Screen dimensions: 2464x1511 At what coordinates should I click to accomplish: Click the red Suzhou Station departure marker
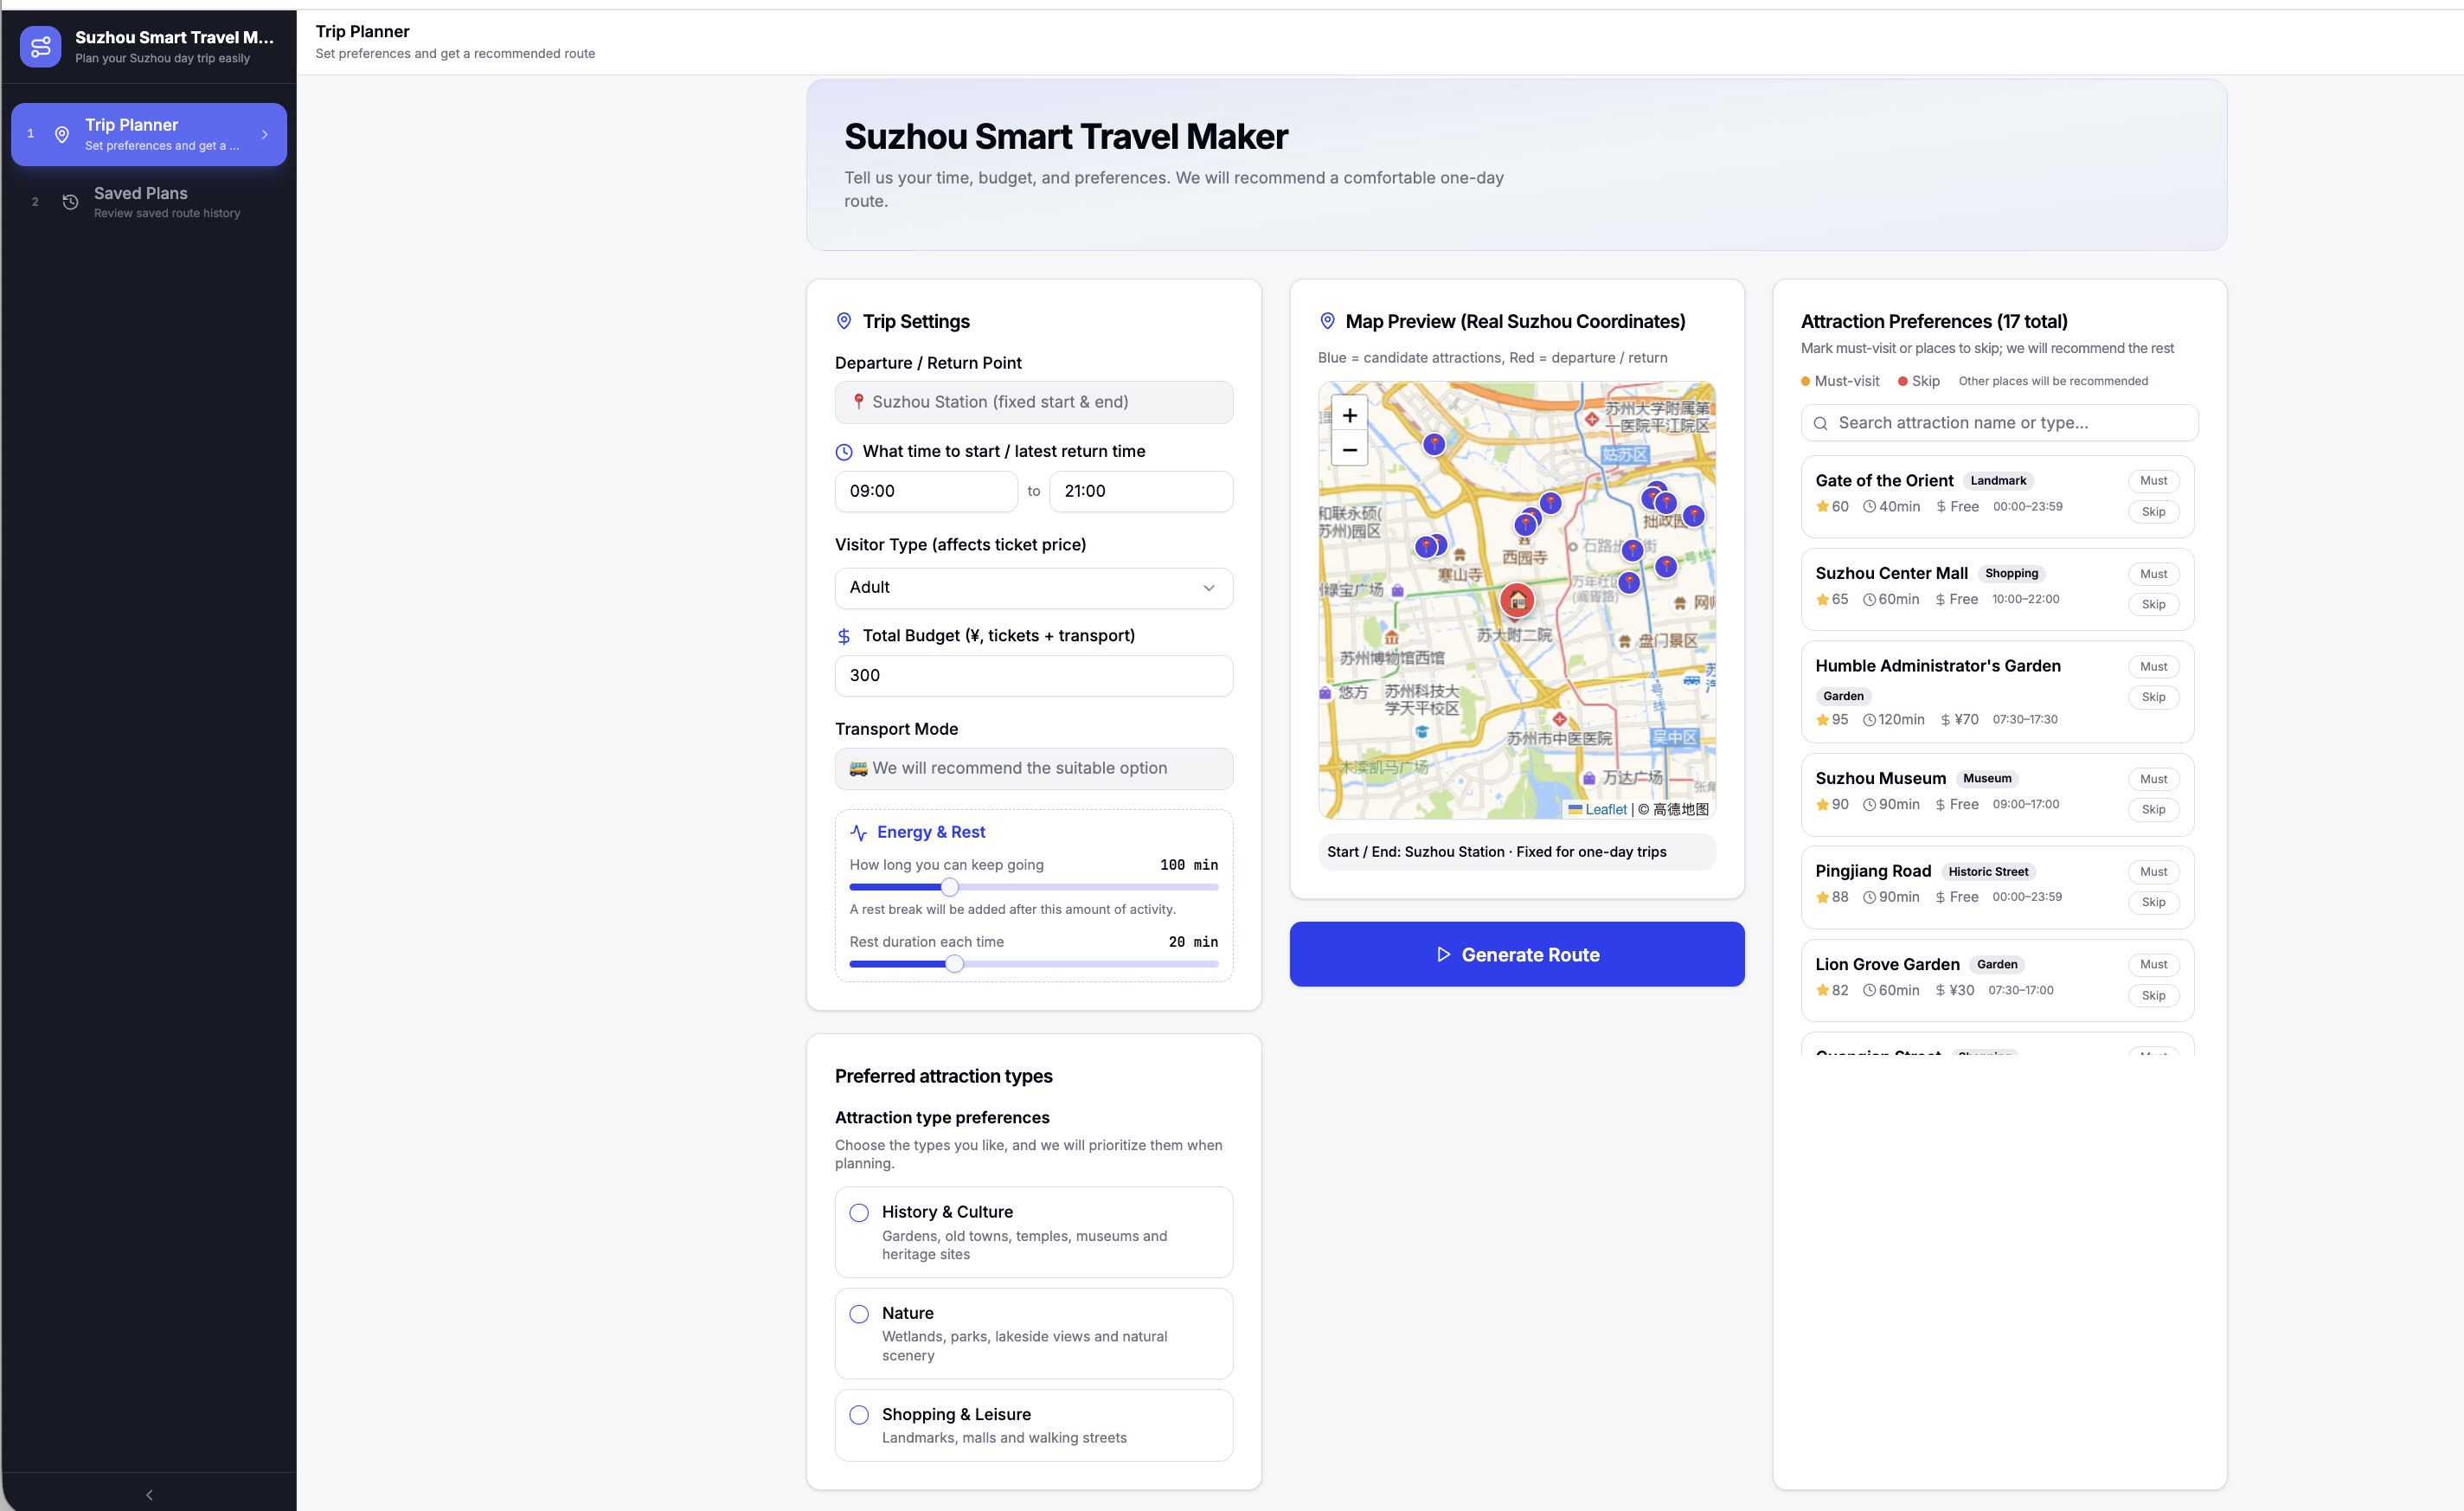1517,599
